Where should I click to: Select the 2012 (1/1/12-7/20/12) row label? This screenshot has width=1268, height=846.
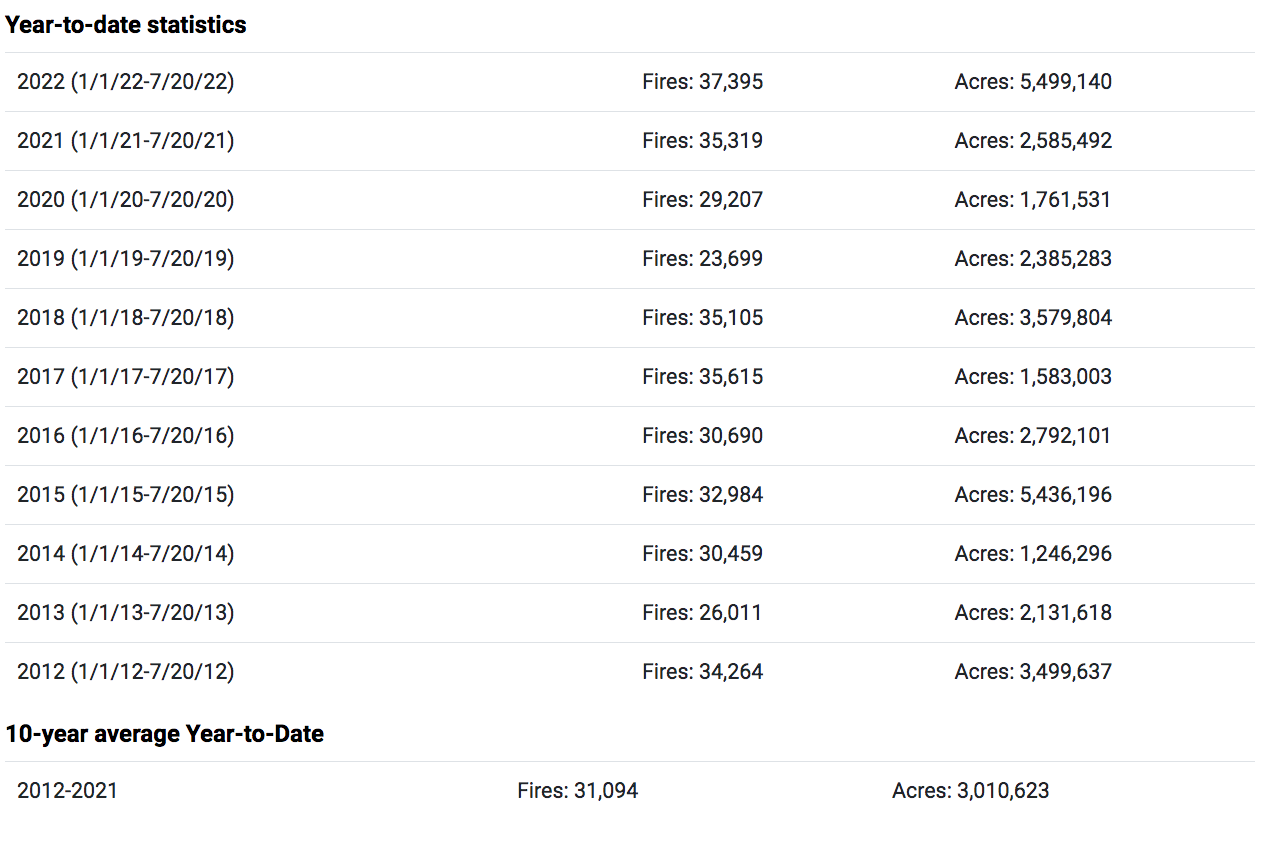(126, 672)
